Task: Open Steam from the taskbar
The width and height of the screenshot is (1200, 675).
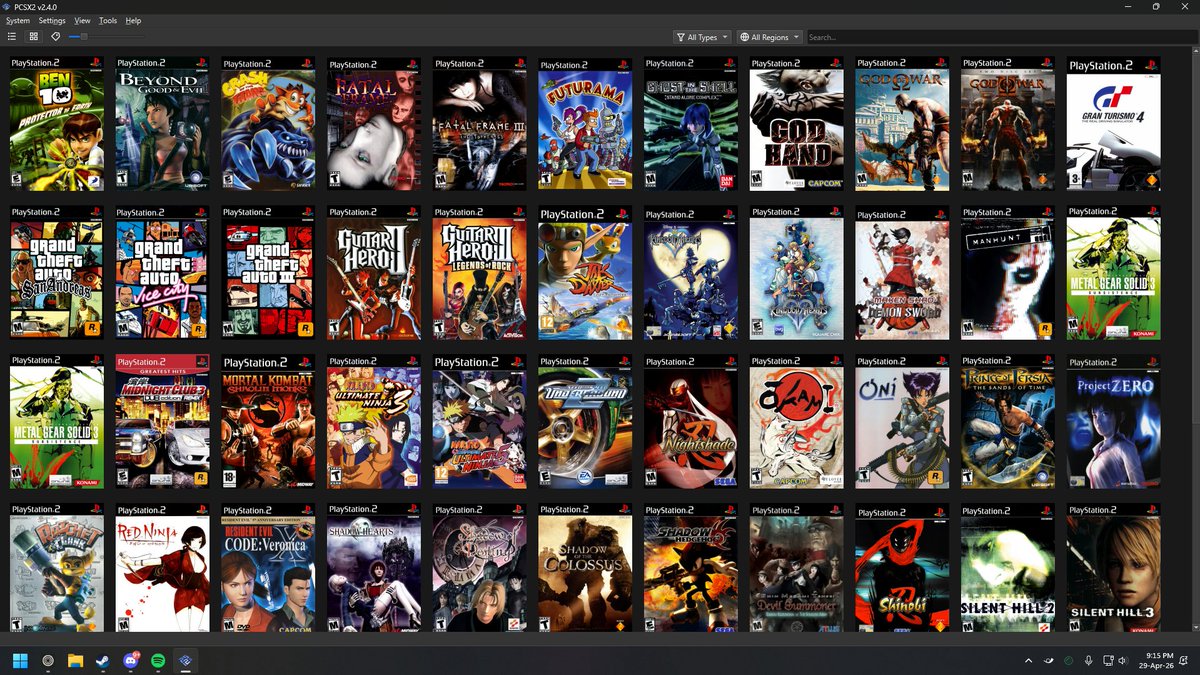Action: click(x=103, y=660)
